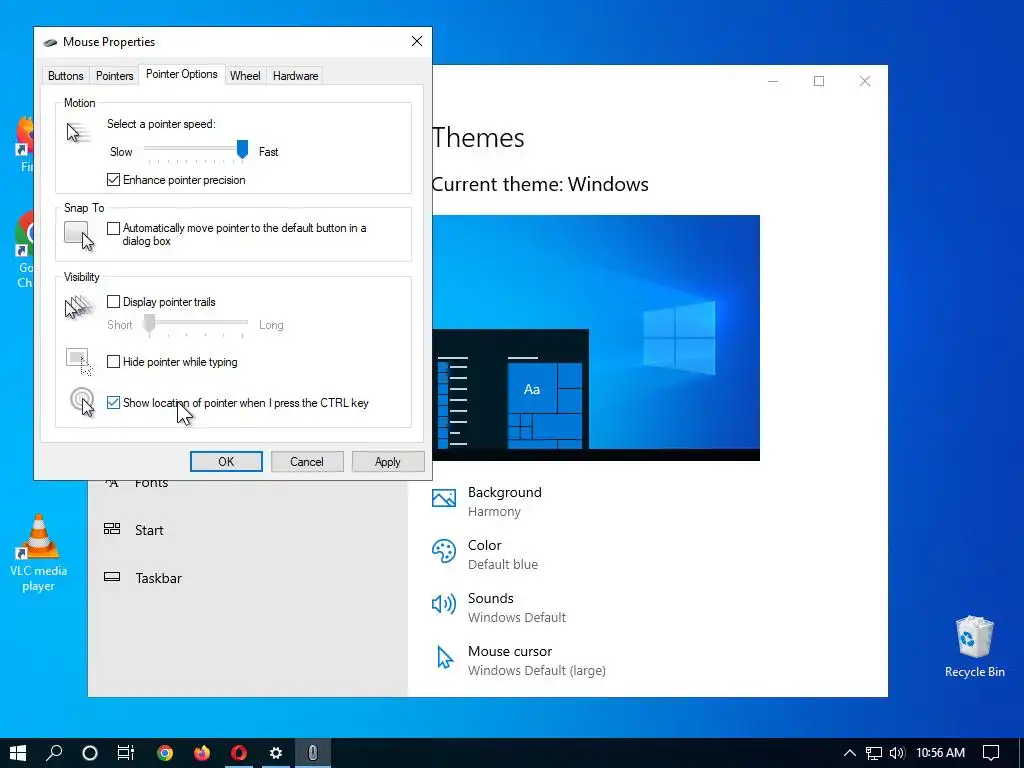1024x768 pixels.
Task: Click Mouse Properties taskbar button
Action: point(313,753)
